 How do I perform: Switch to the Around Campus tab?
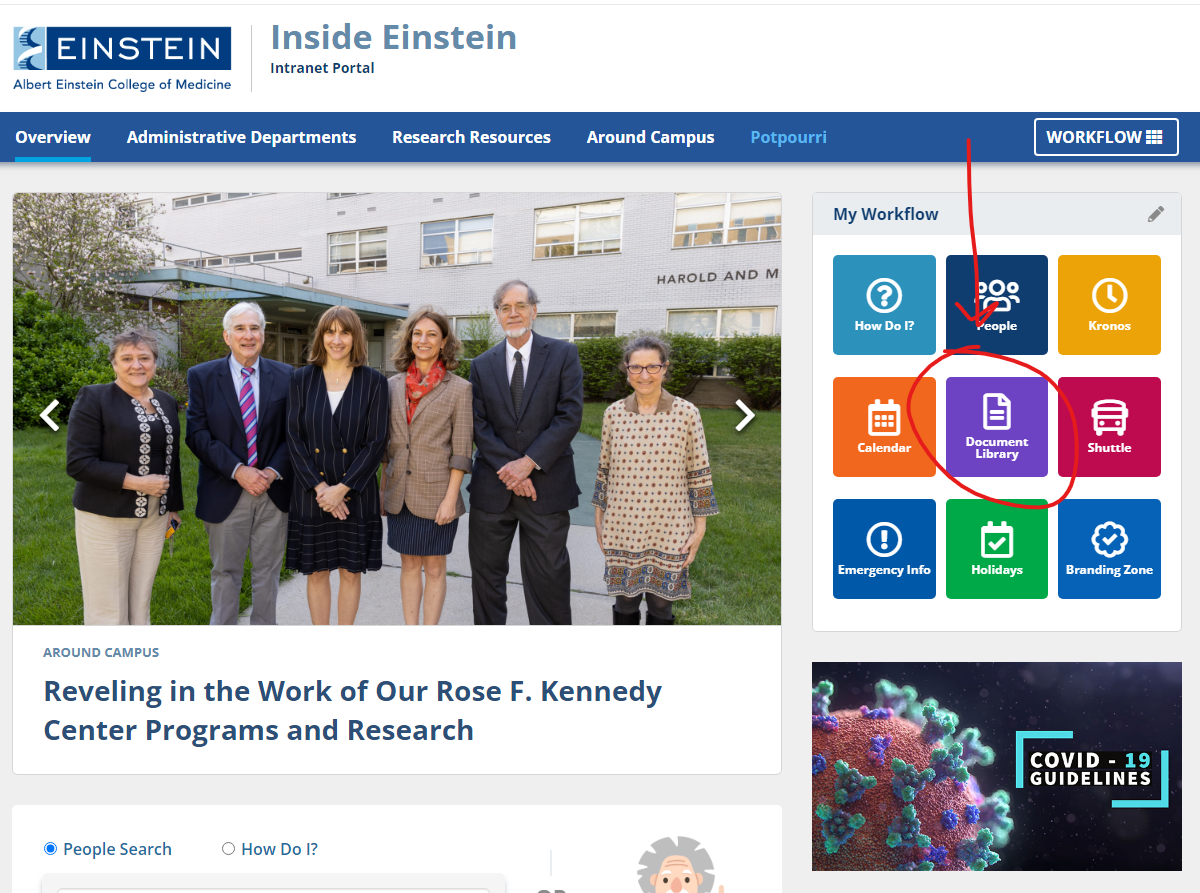(650, 136)
